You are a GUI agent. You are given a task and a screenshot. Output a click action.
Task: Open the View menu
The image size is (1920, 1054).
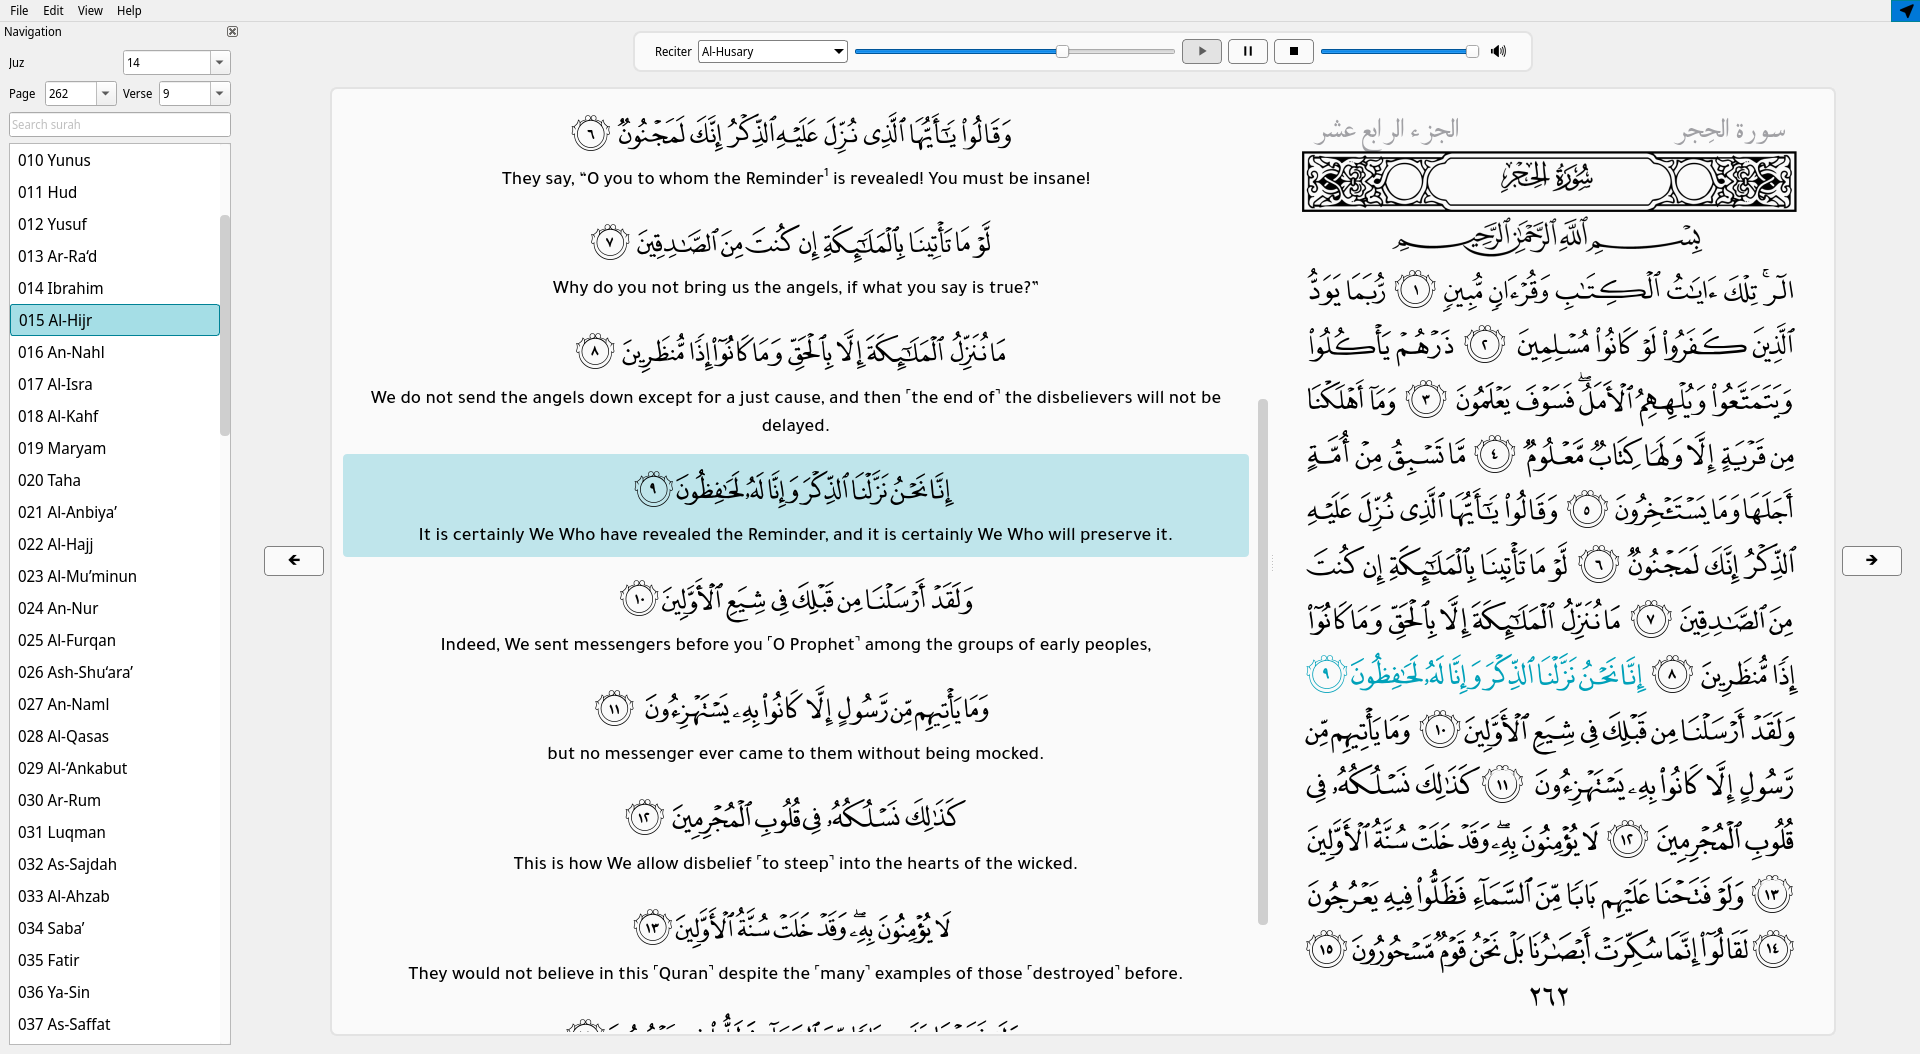tap(89, 10)
